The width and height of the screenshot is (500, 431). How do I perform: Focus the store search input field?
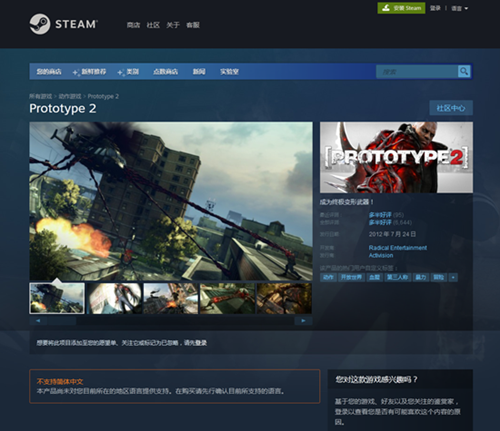[417, 71]
